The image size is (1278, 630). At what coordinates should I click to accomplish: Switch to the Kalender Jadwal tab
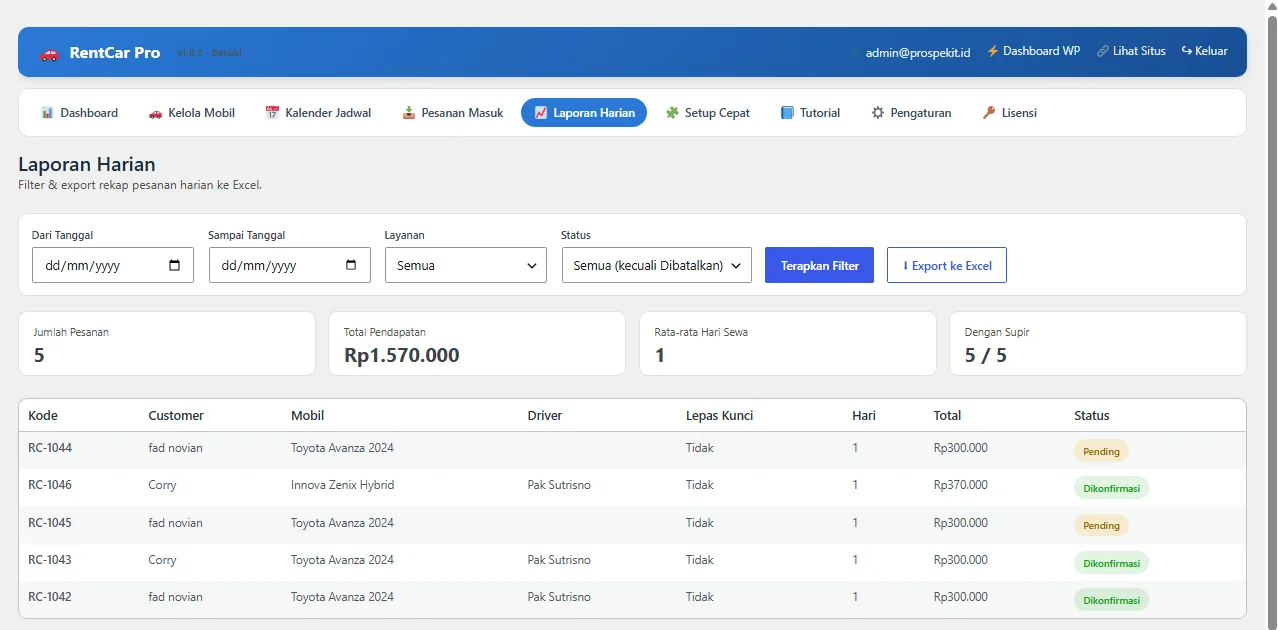318,113
